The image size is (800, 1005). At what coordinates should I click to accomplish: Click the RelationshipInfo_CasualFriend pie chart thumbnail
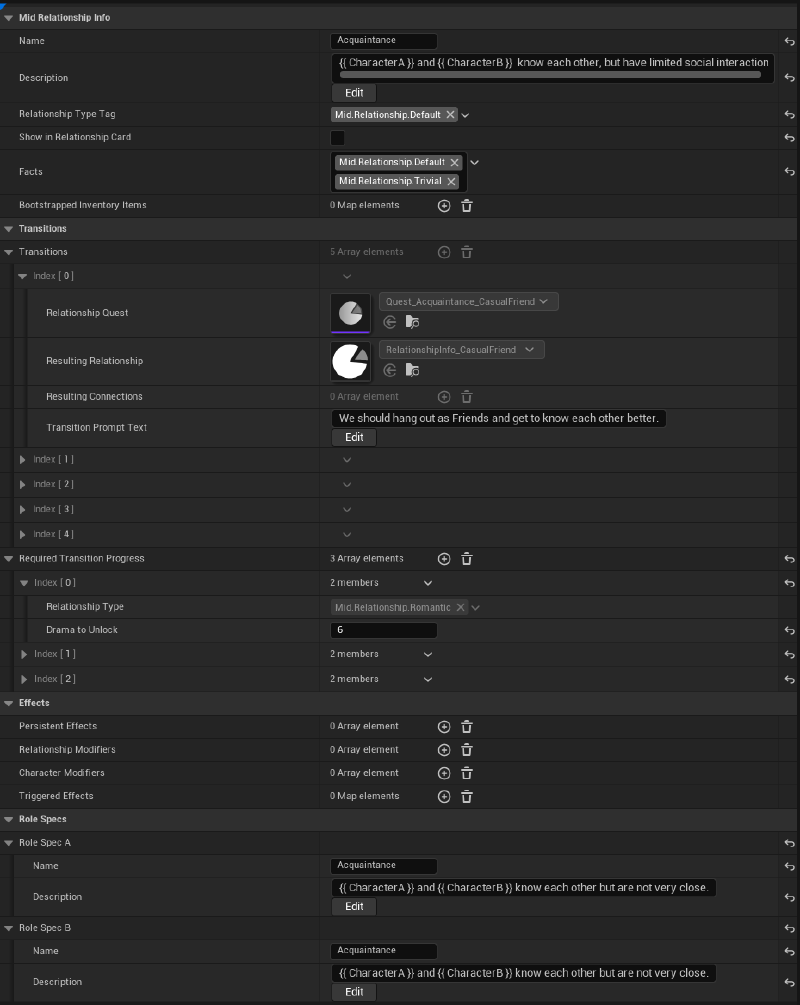351,362
